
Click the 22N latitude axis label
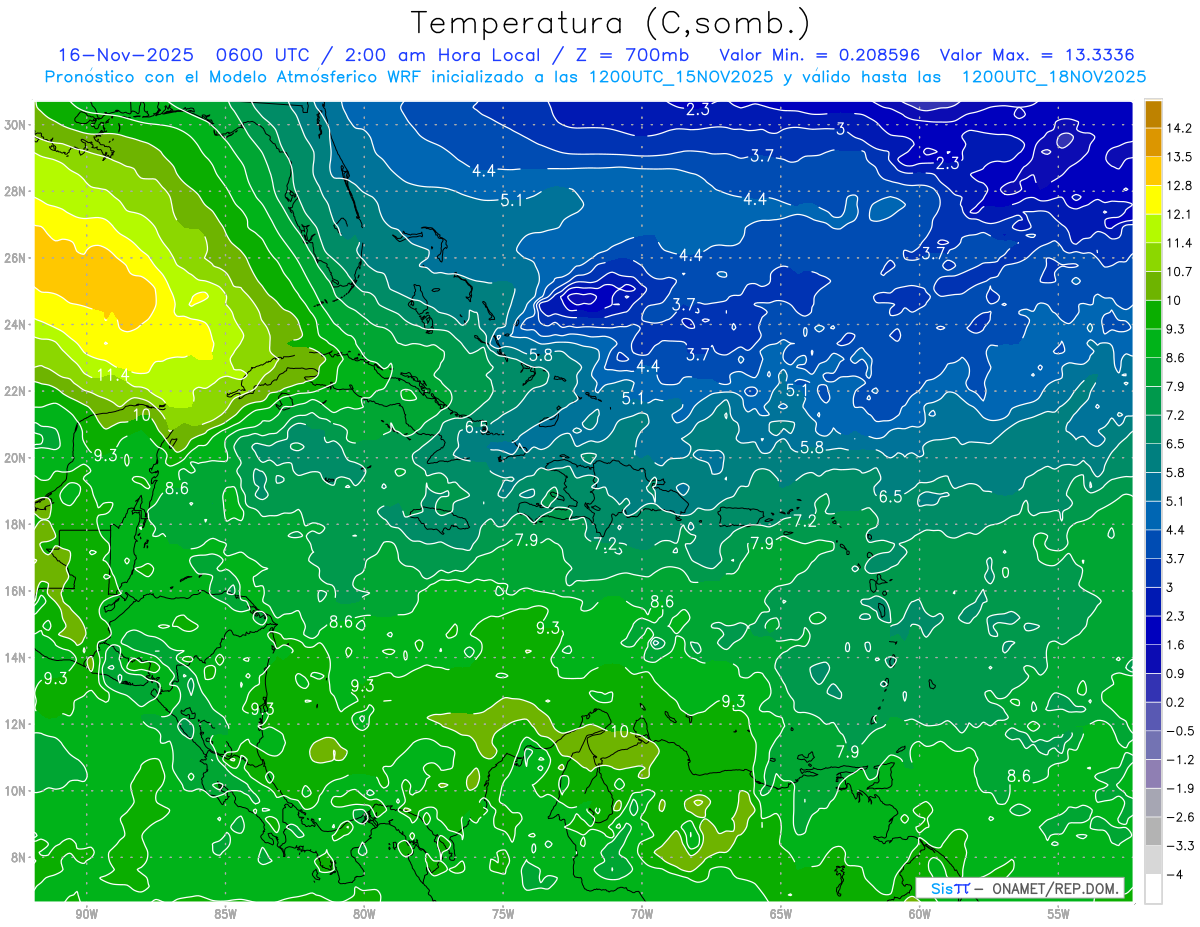tap(16, 391)
